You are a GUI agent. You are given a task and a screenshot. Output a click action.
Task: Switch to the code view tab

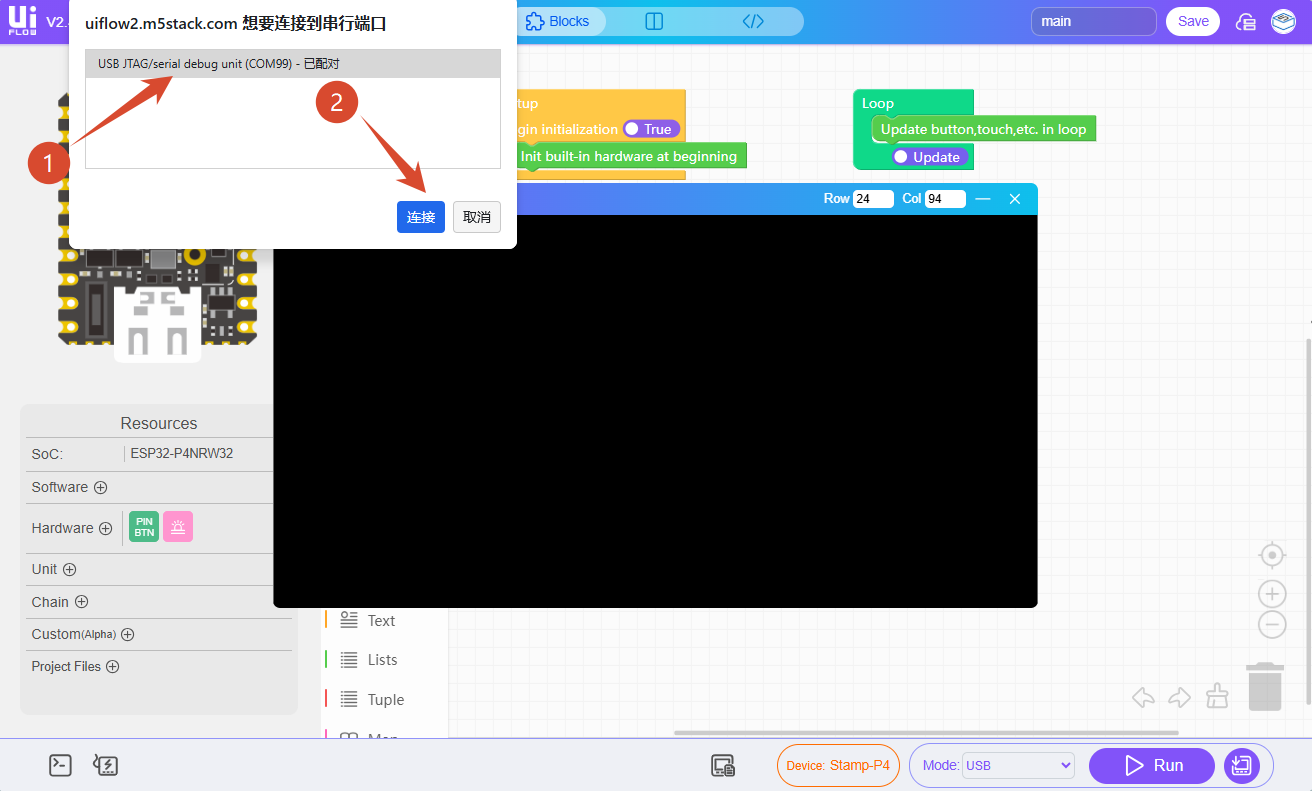coord(753,21)
